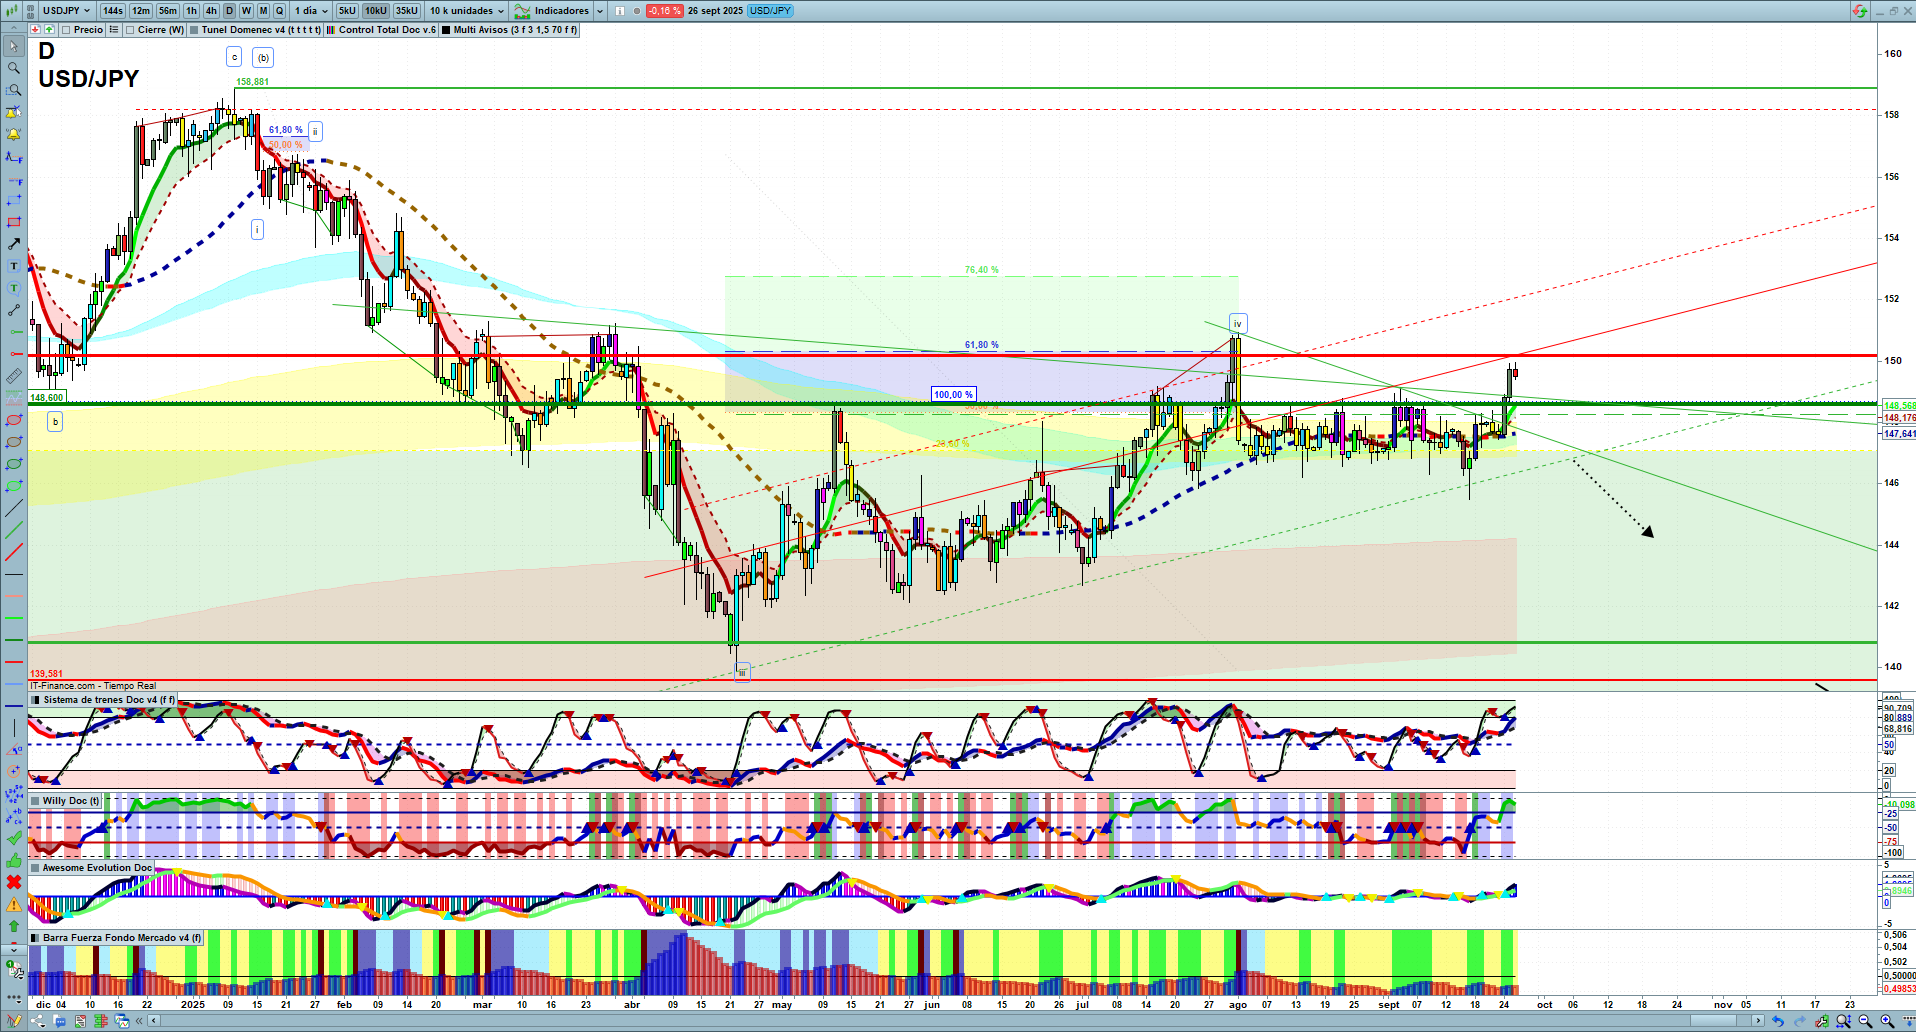Screen dimensions: 1916x1032
Task: Toggle the Precio checkbox
Action: (66, 30)
